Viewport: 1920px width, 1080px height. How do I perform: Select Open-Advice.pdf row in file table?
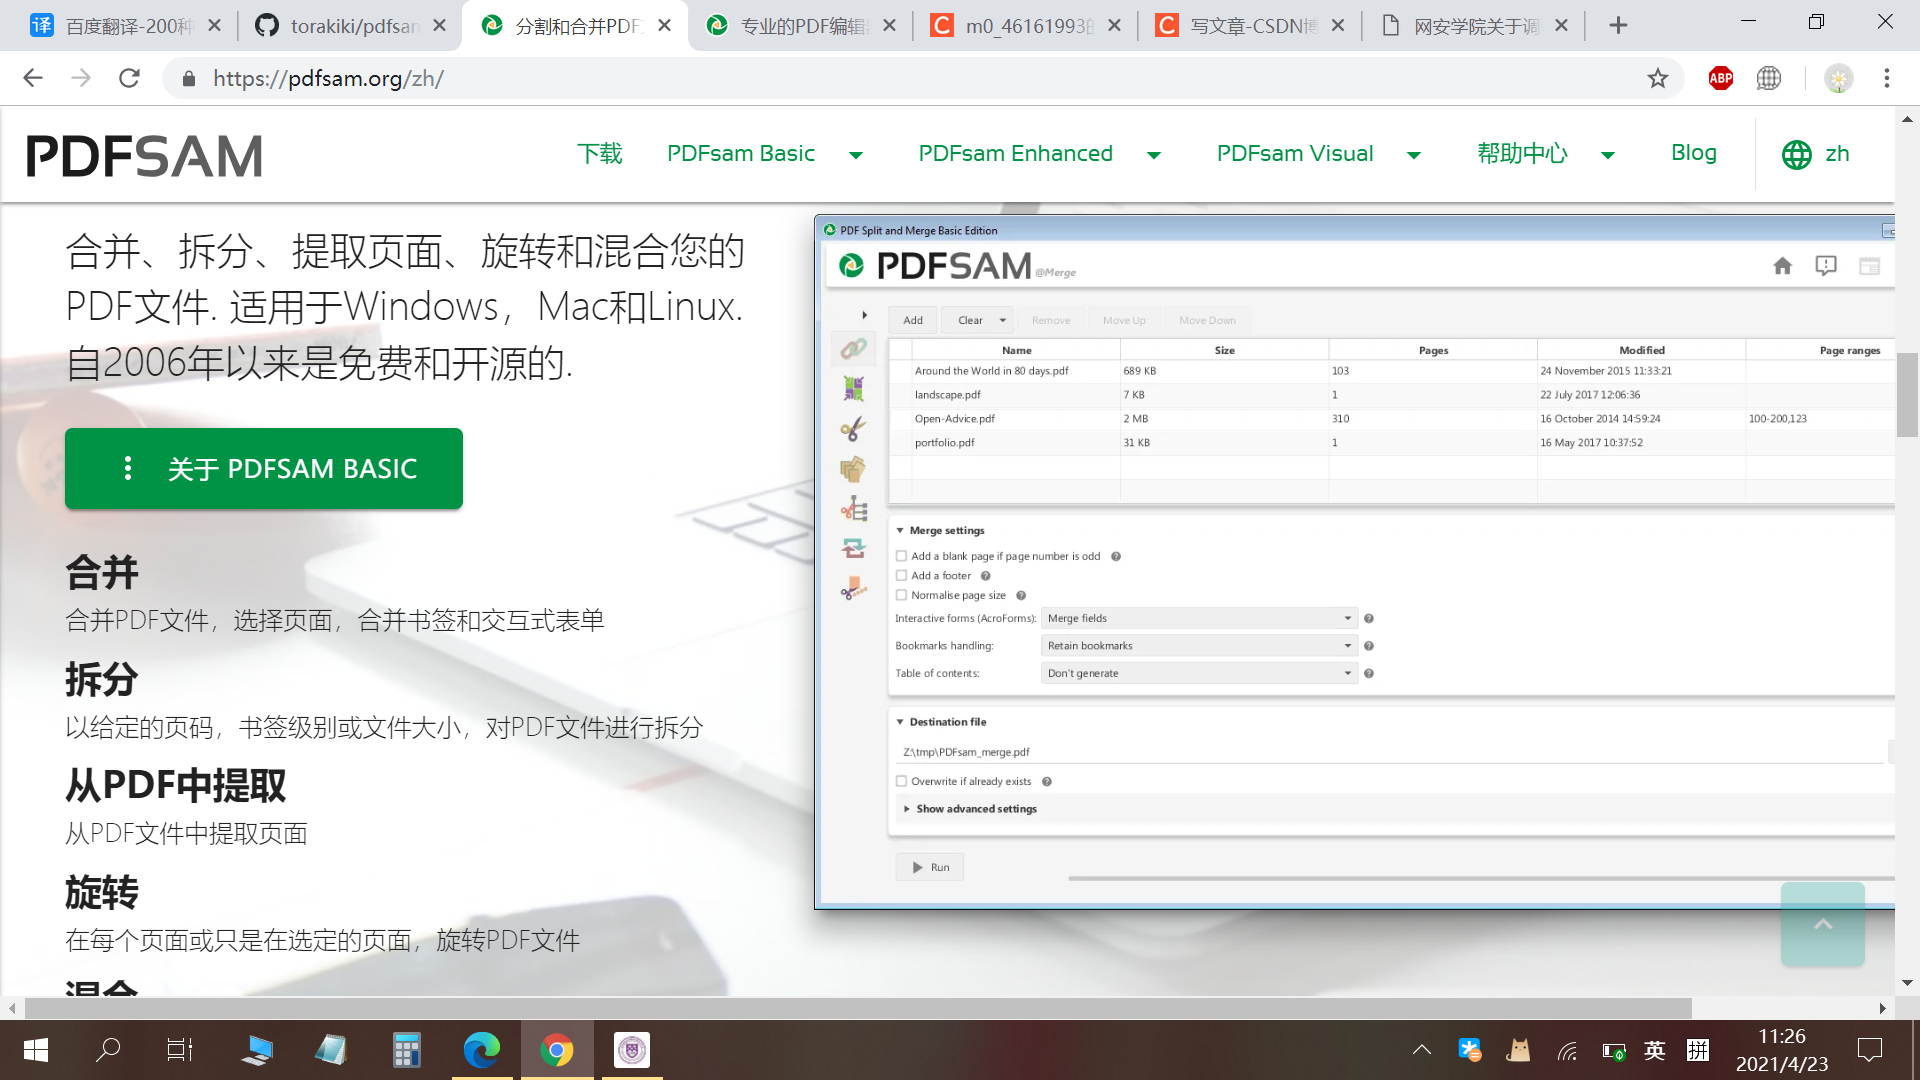1390,419
